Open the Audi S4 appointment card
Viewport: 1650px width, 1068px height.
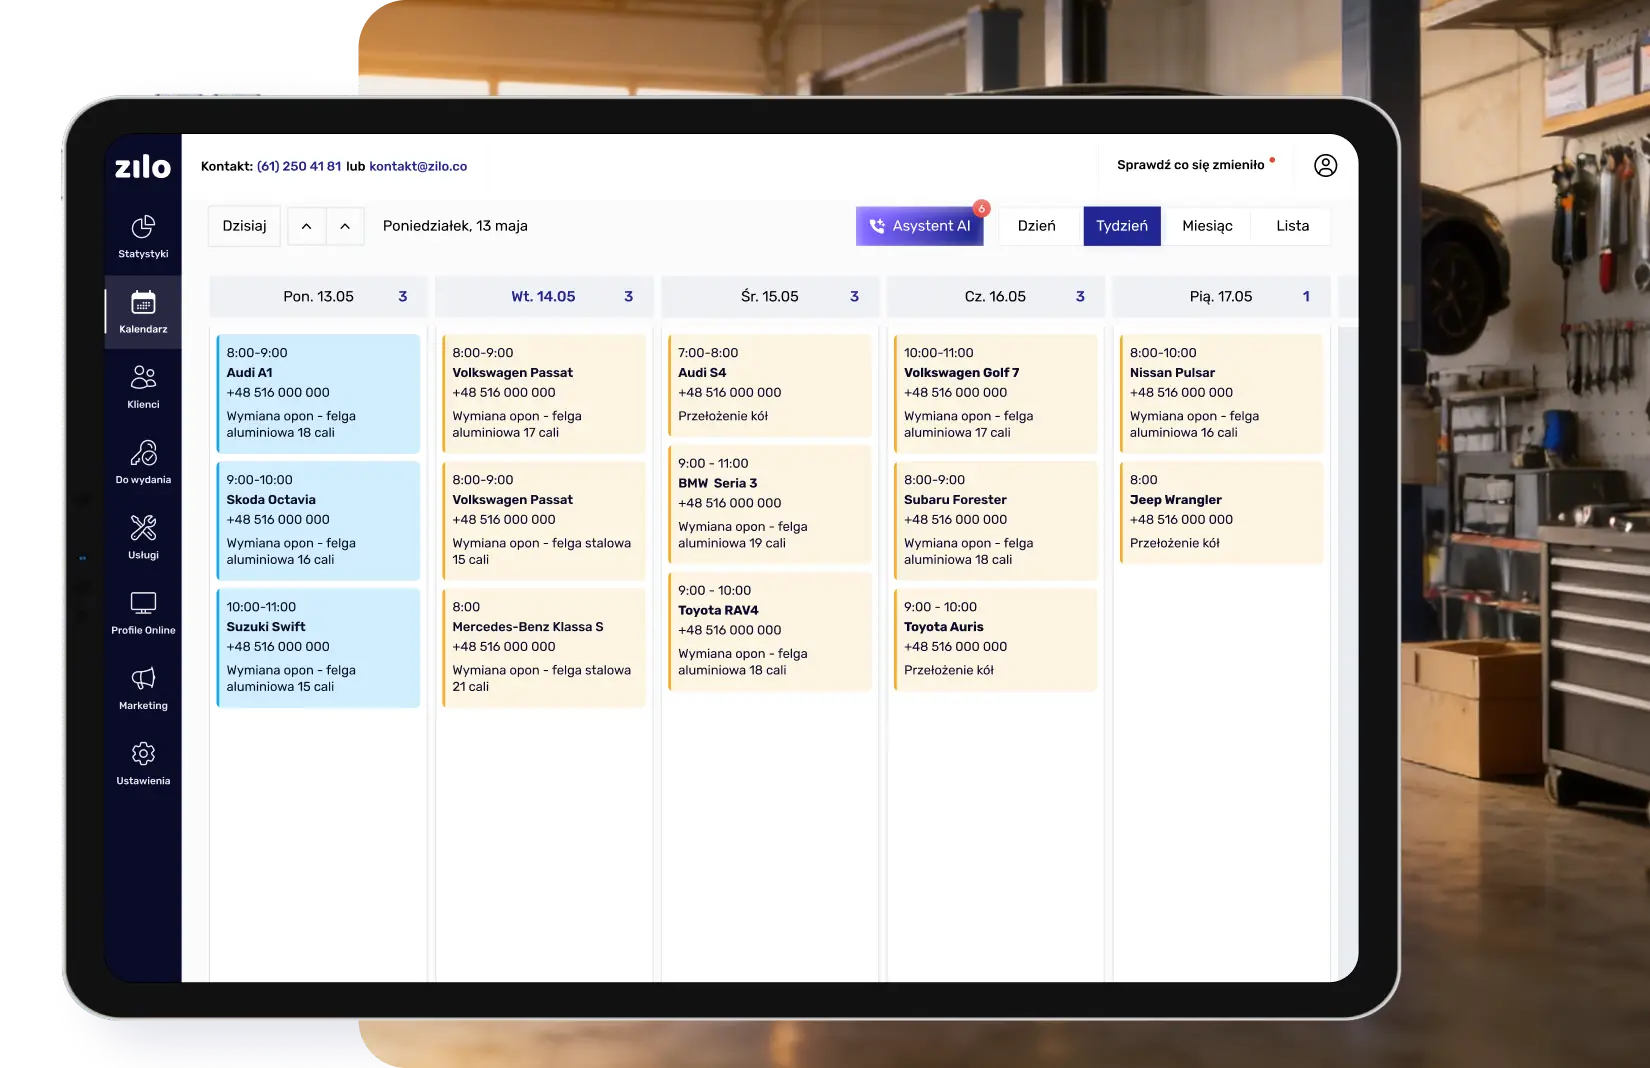(770, 385)
